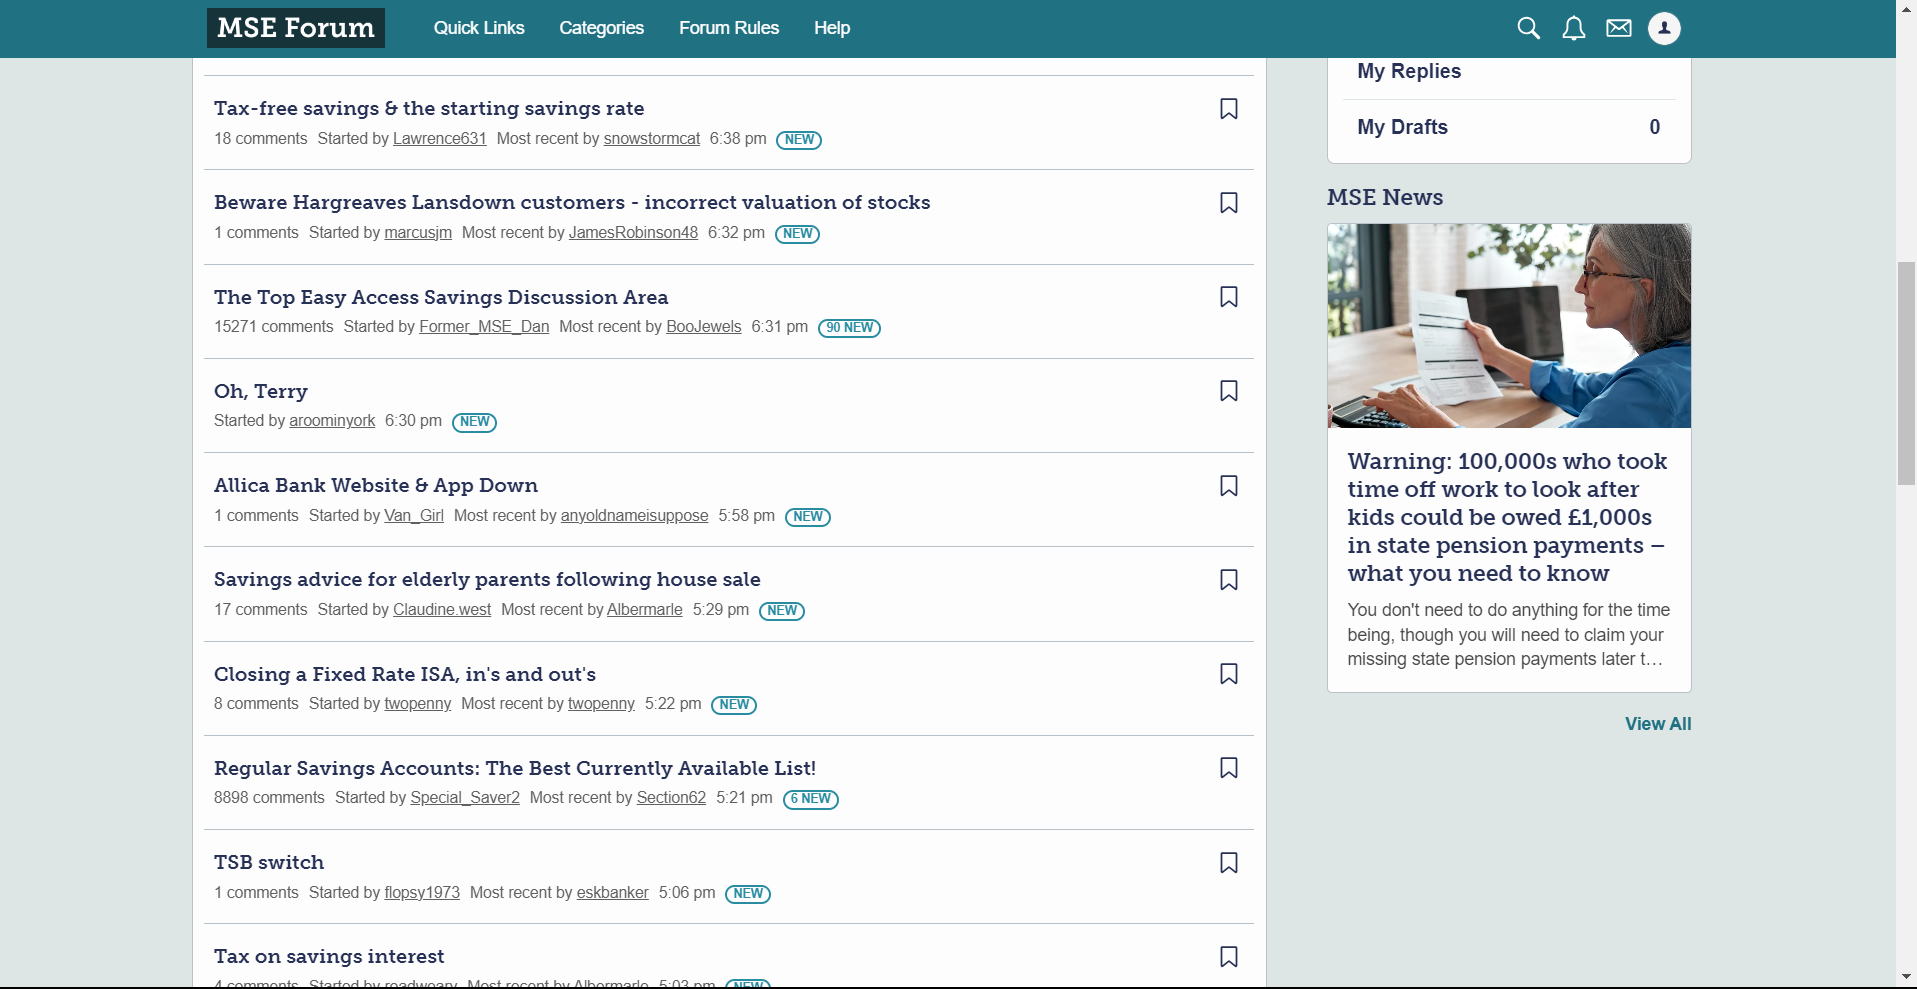This screenshot has height=989, width=1917.
Task: Bookmark the Savings advice for elderly parents thread
Action: [1229, 580]
